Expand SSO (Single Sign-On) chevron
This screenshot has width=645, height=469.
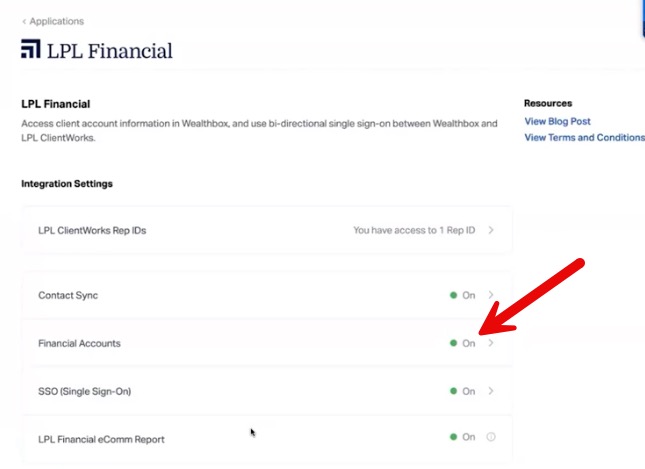click(491, 391)
